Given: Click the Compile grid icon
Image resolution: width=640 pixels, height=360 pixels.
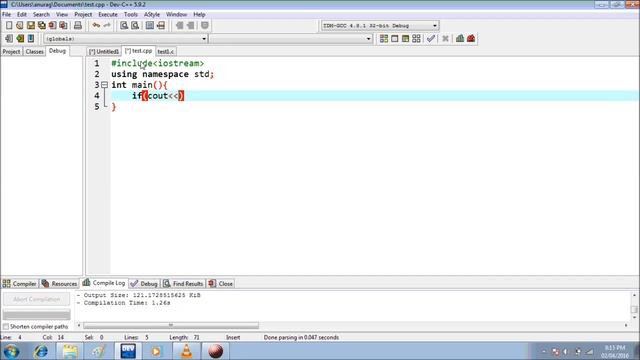Looking at the screenshot, I should coord(384,38).
